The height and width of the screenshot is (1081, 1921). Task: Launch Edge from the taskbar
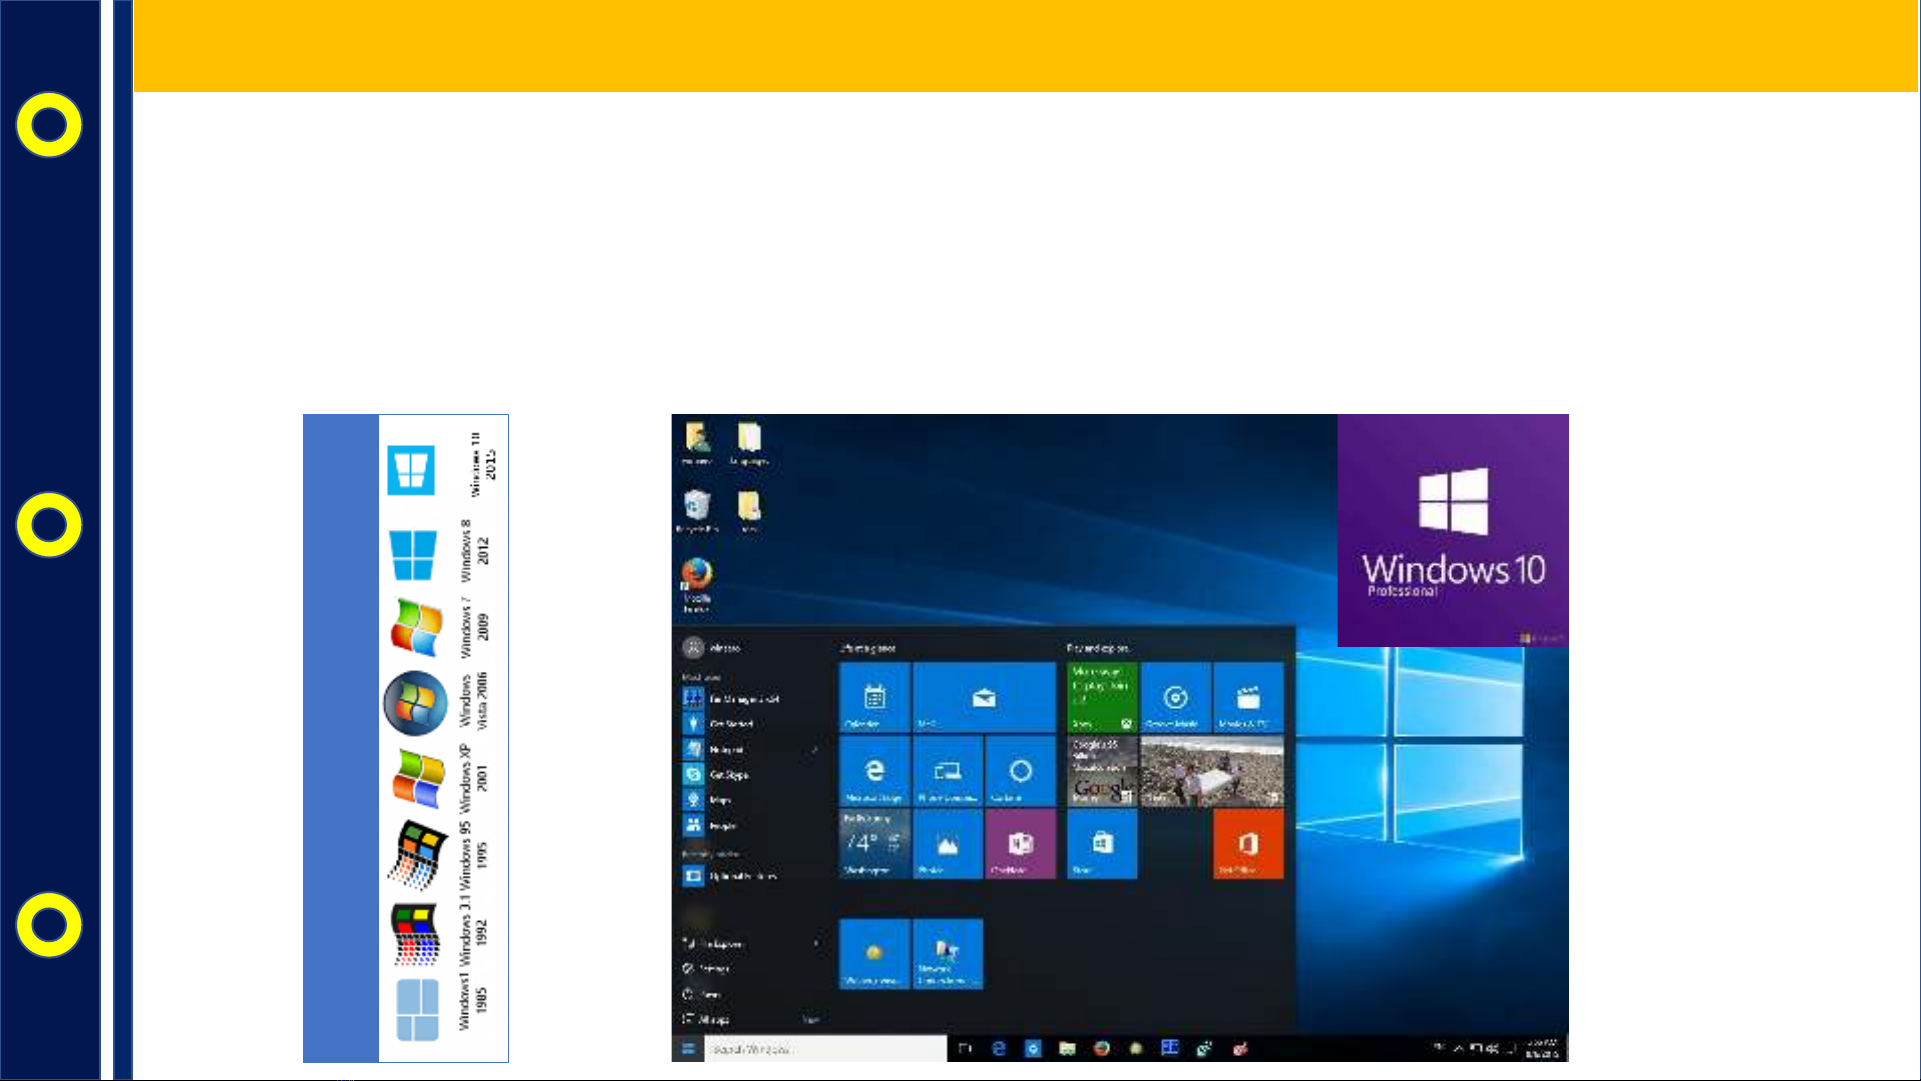click(998, 1048)
